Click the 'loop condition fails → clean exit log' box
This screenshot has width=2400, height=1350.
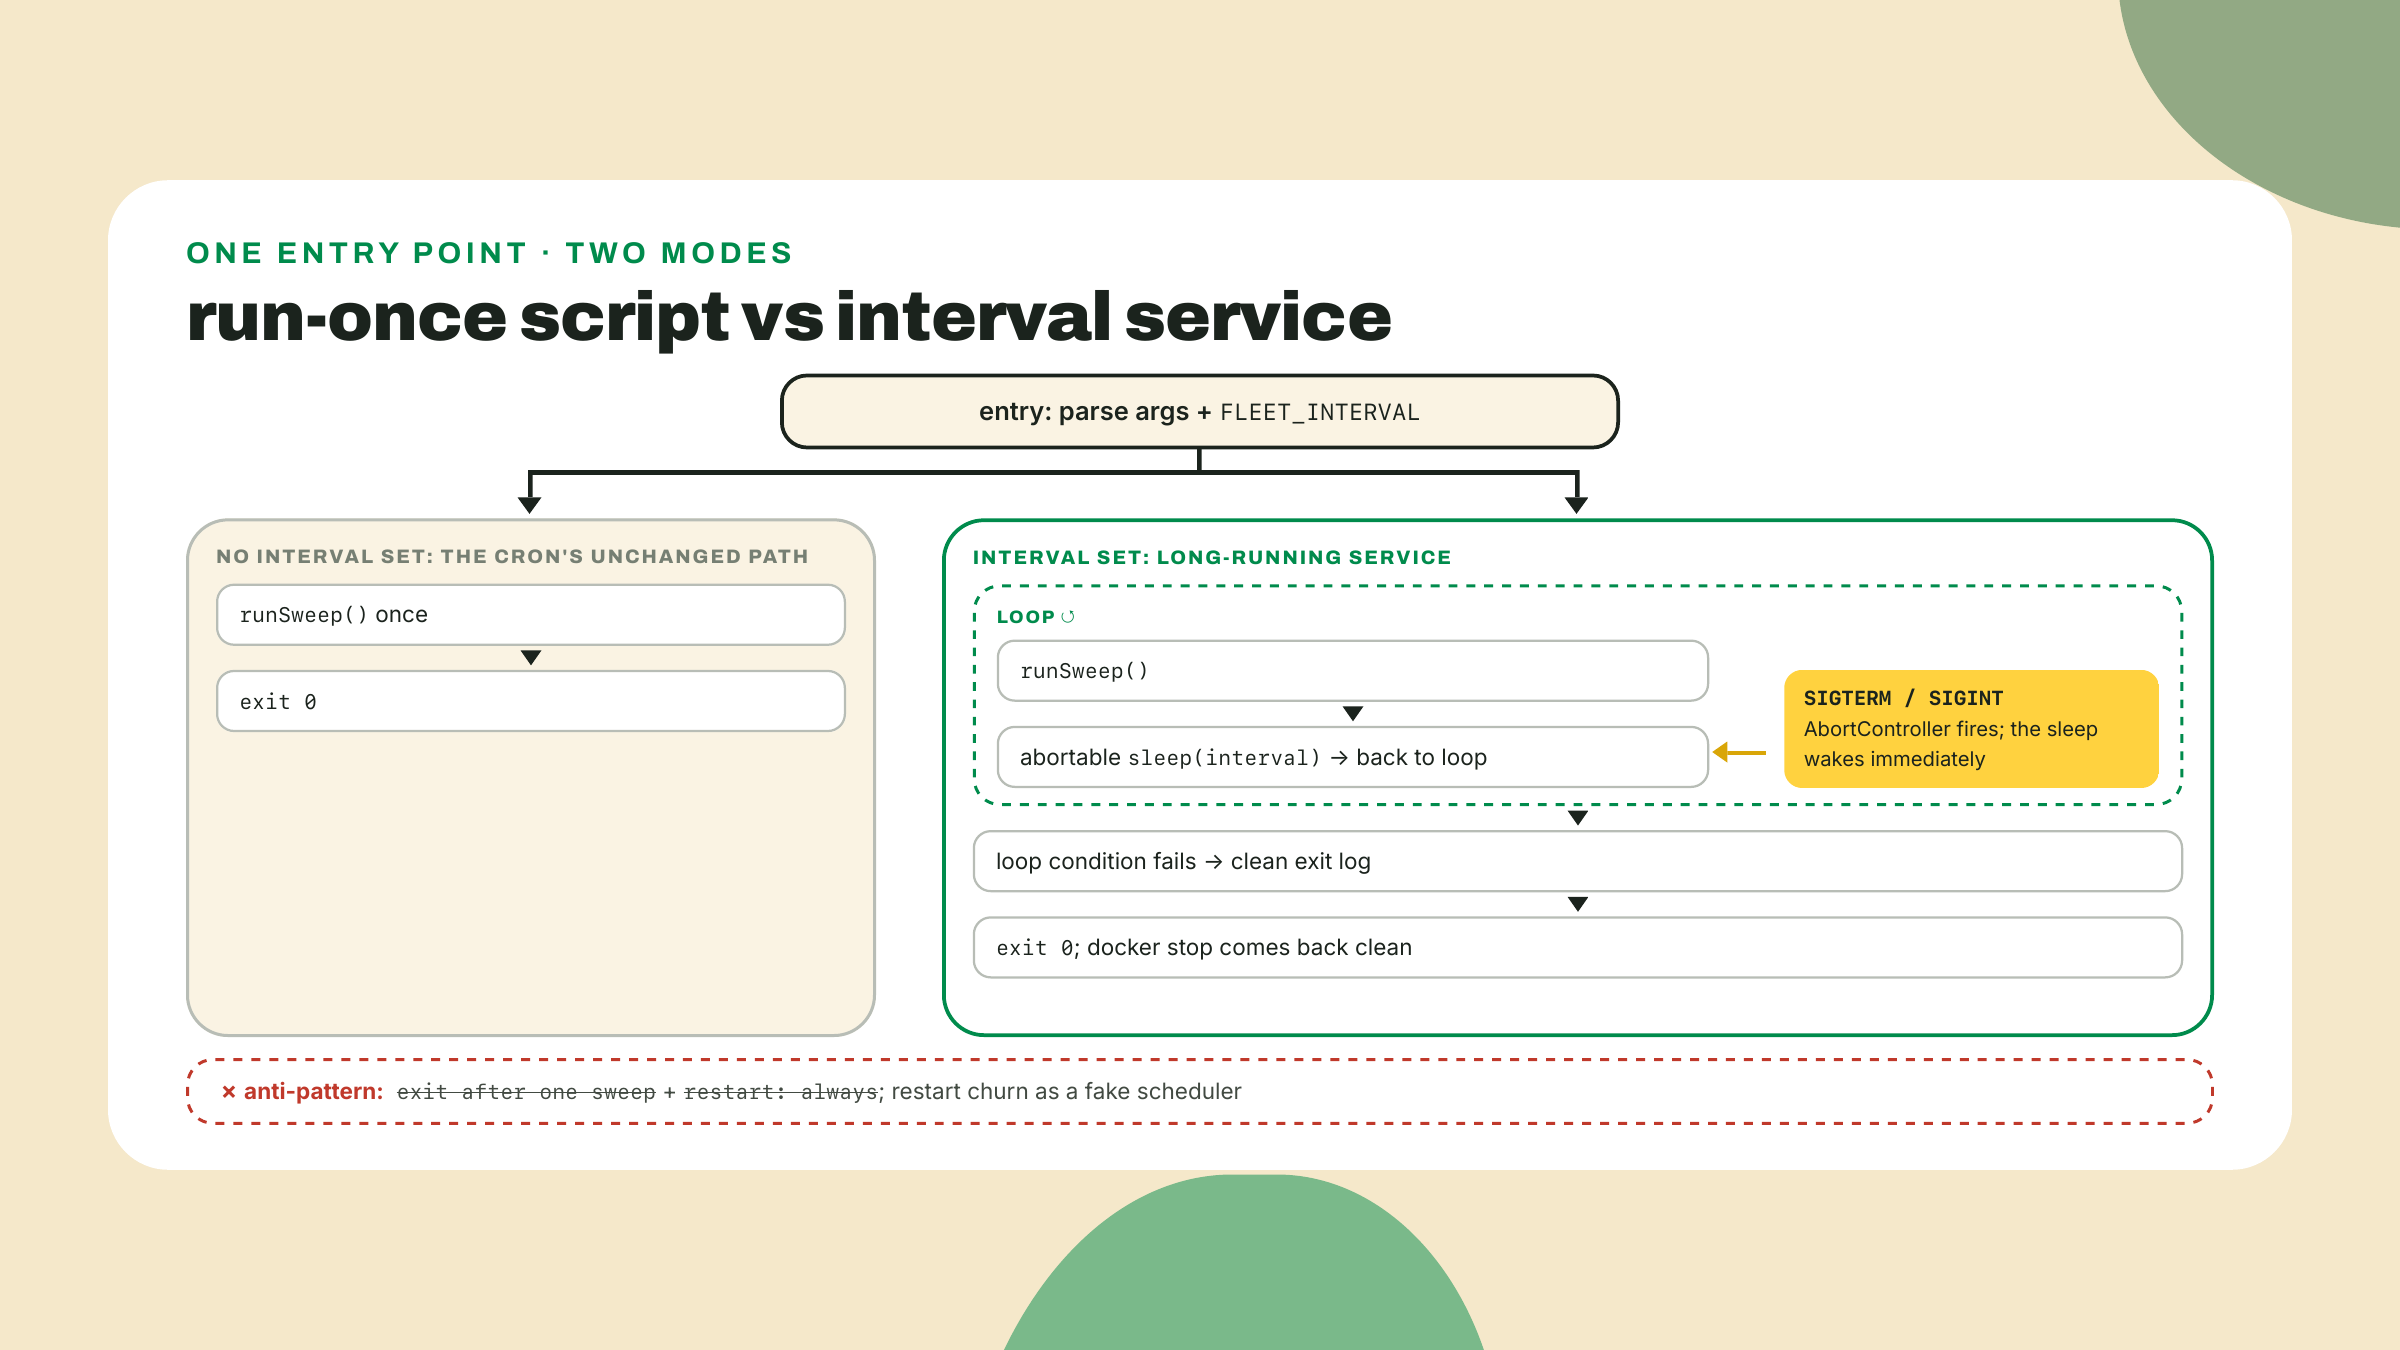tap(1578, 861)
